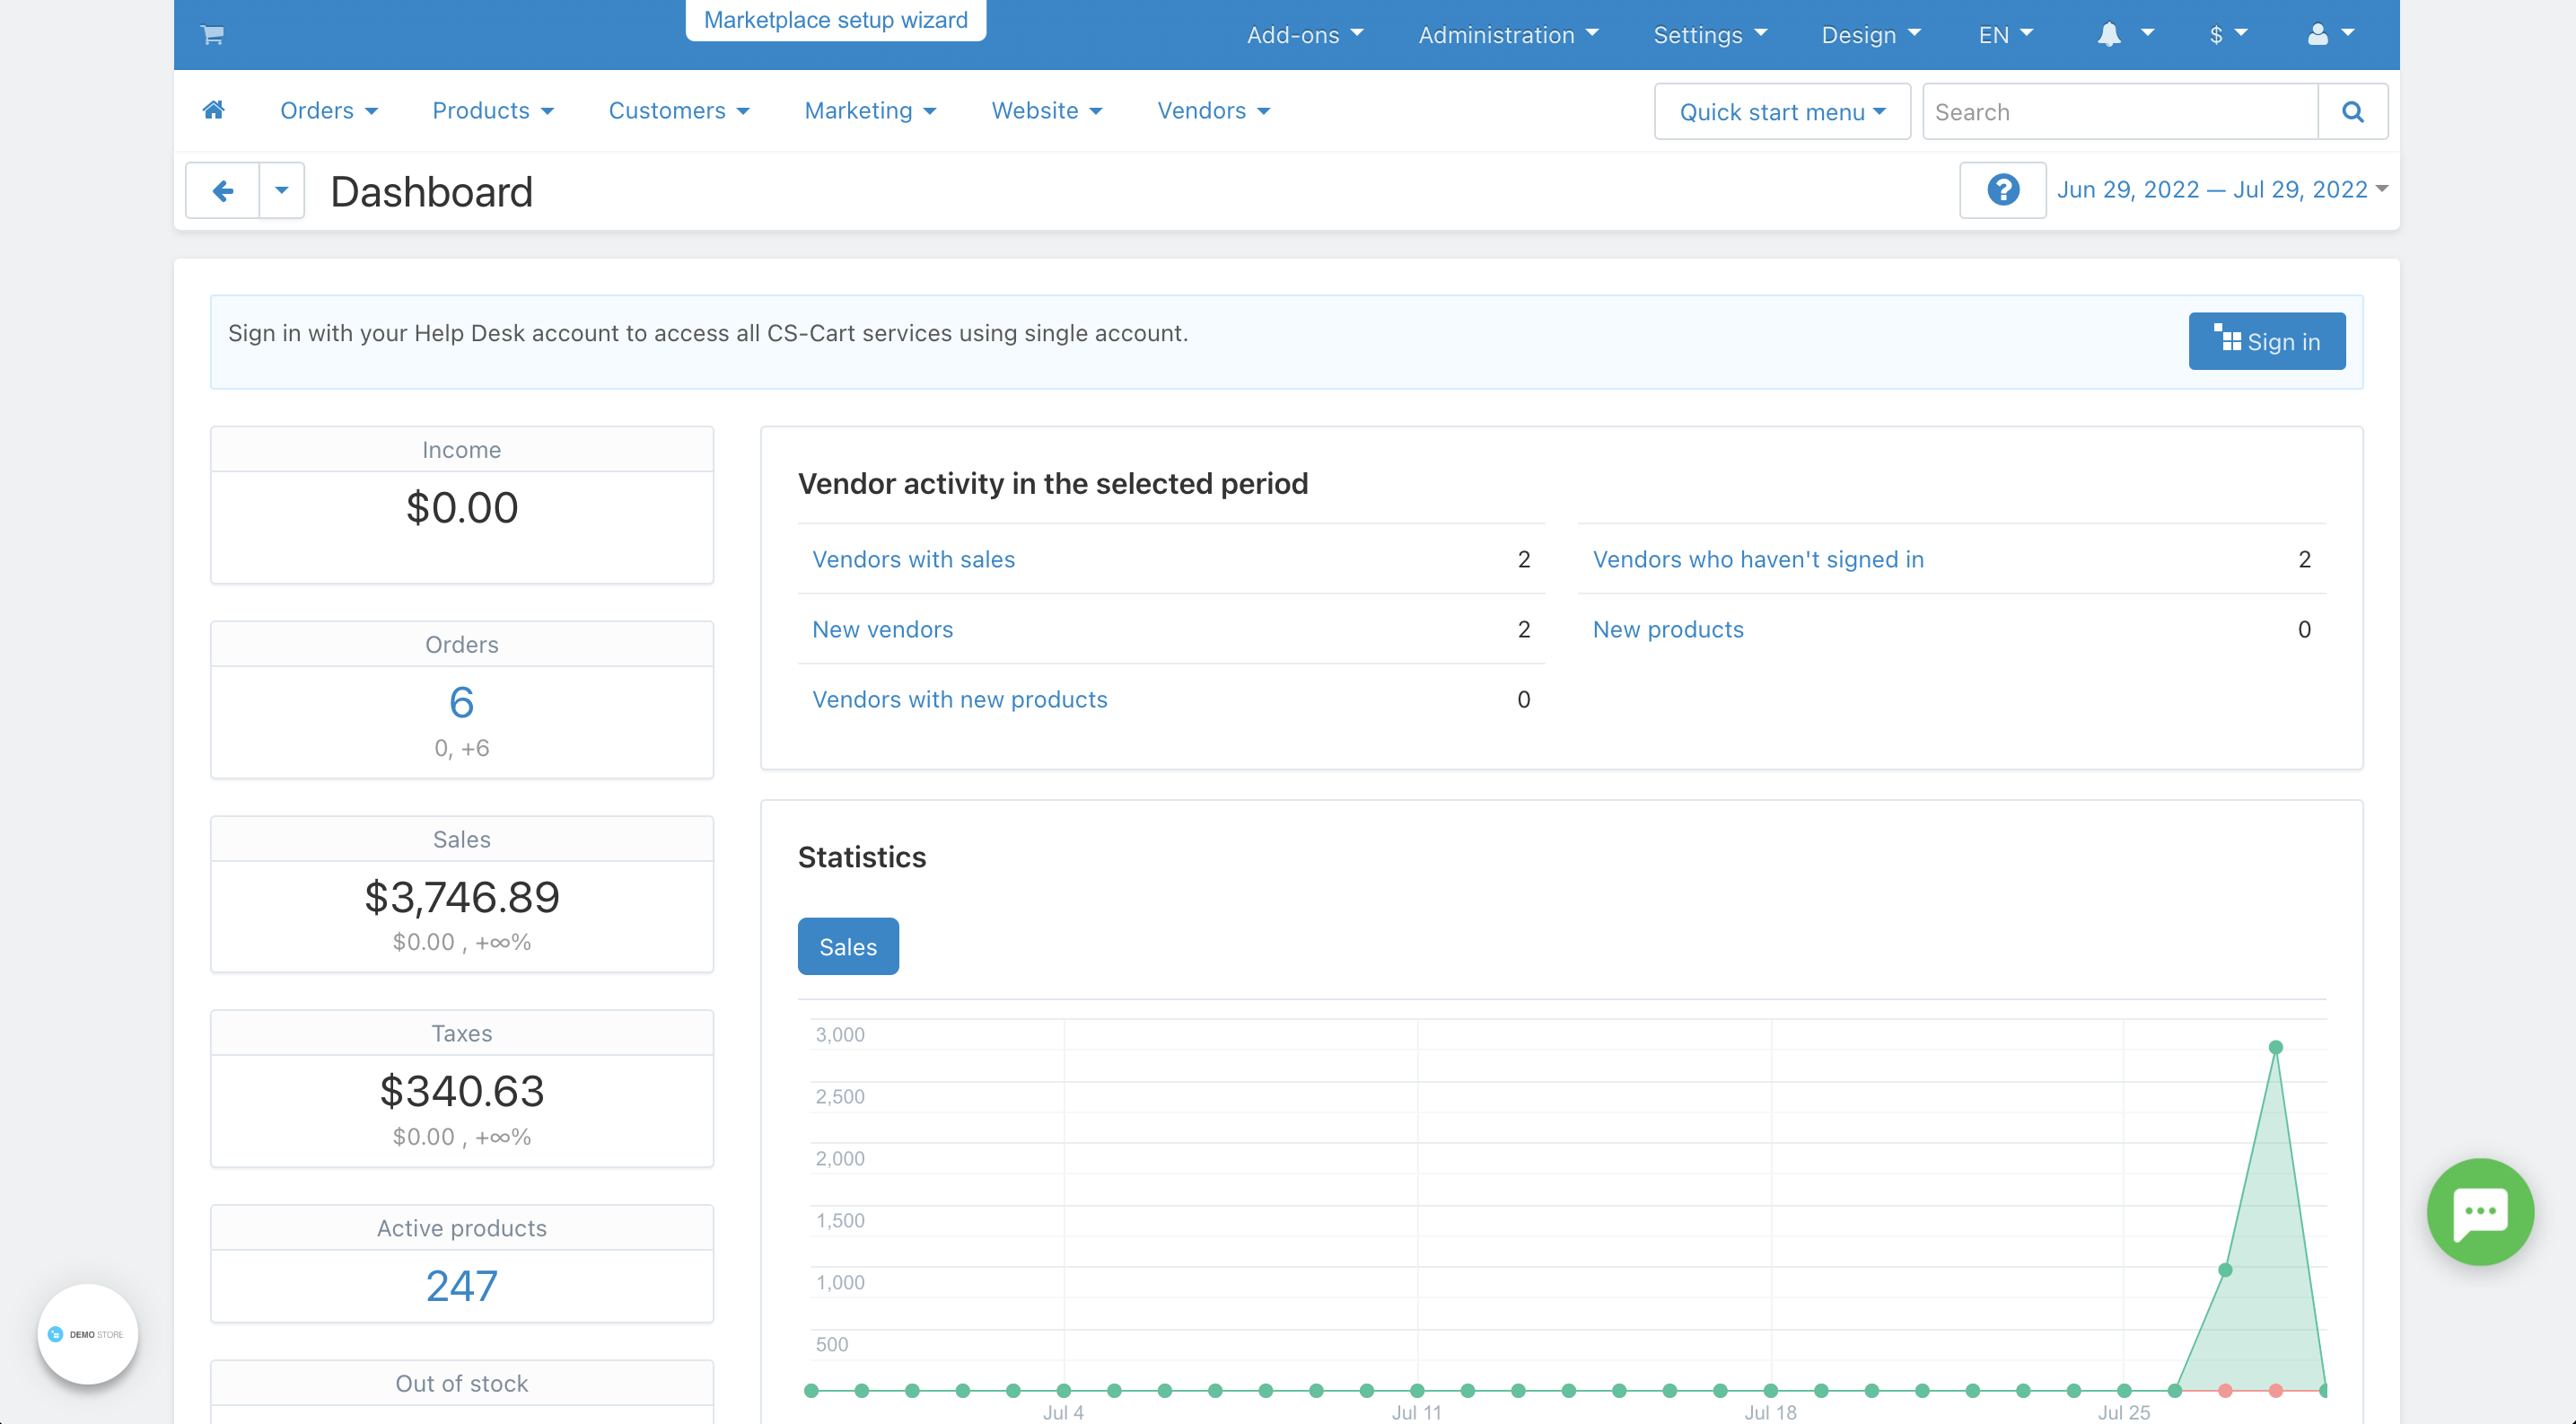Open the Quick start menu
Screen dimensions: 2576x1424
(1782, 111)
